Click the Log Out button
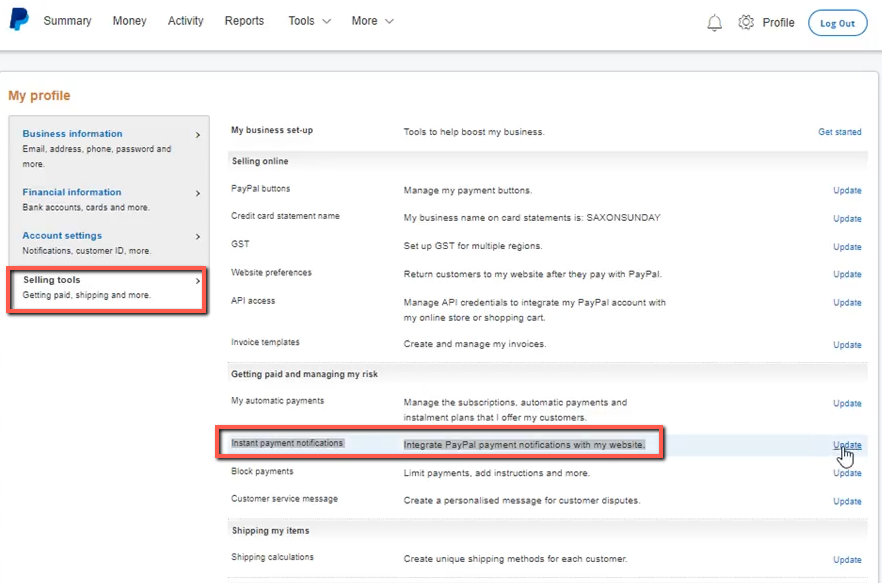Screen dimensions: 882x583 [838, 23]
